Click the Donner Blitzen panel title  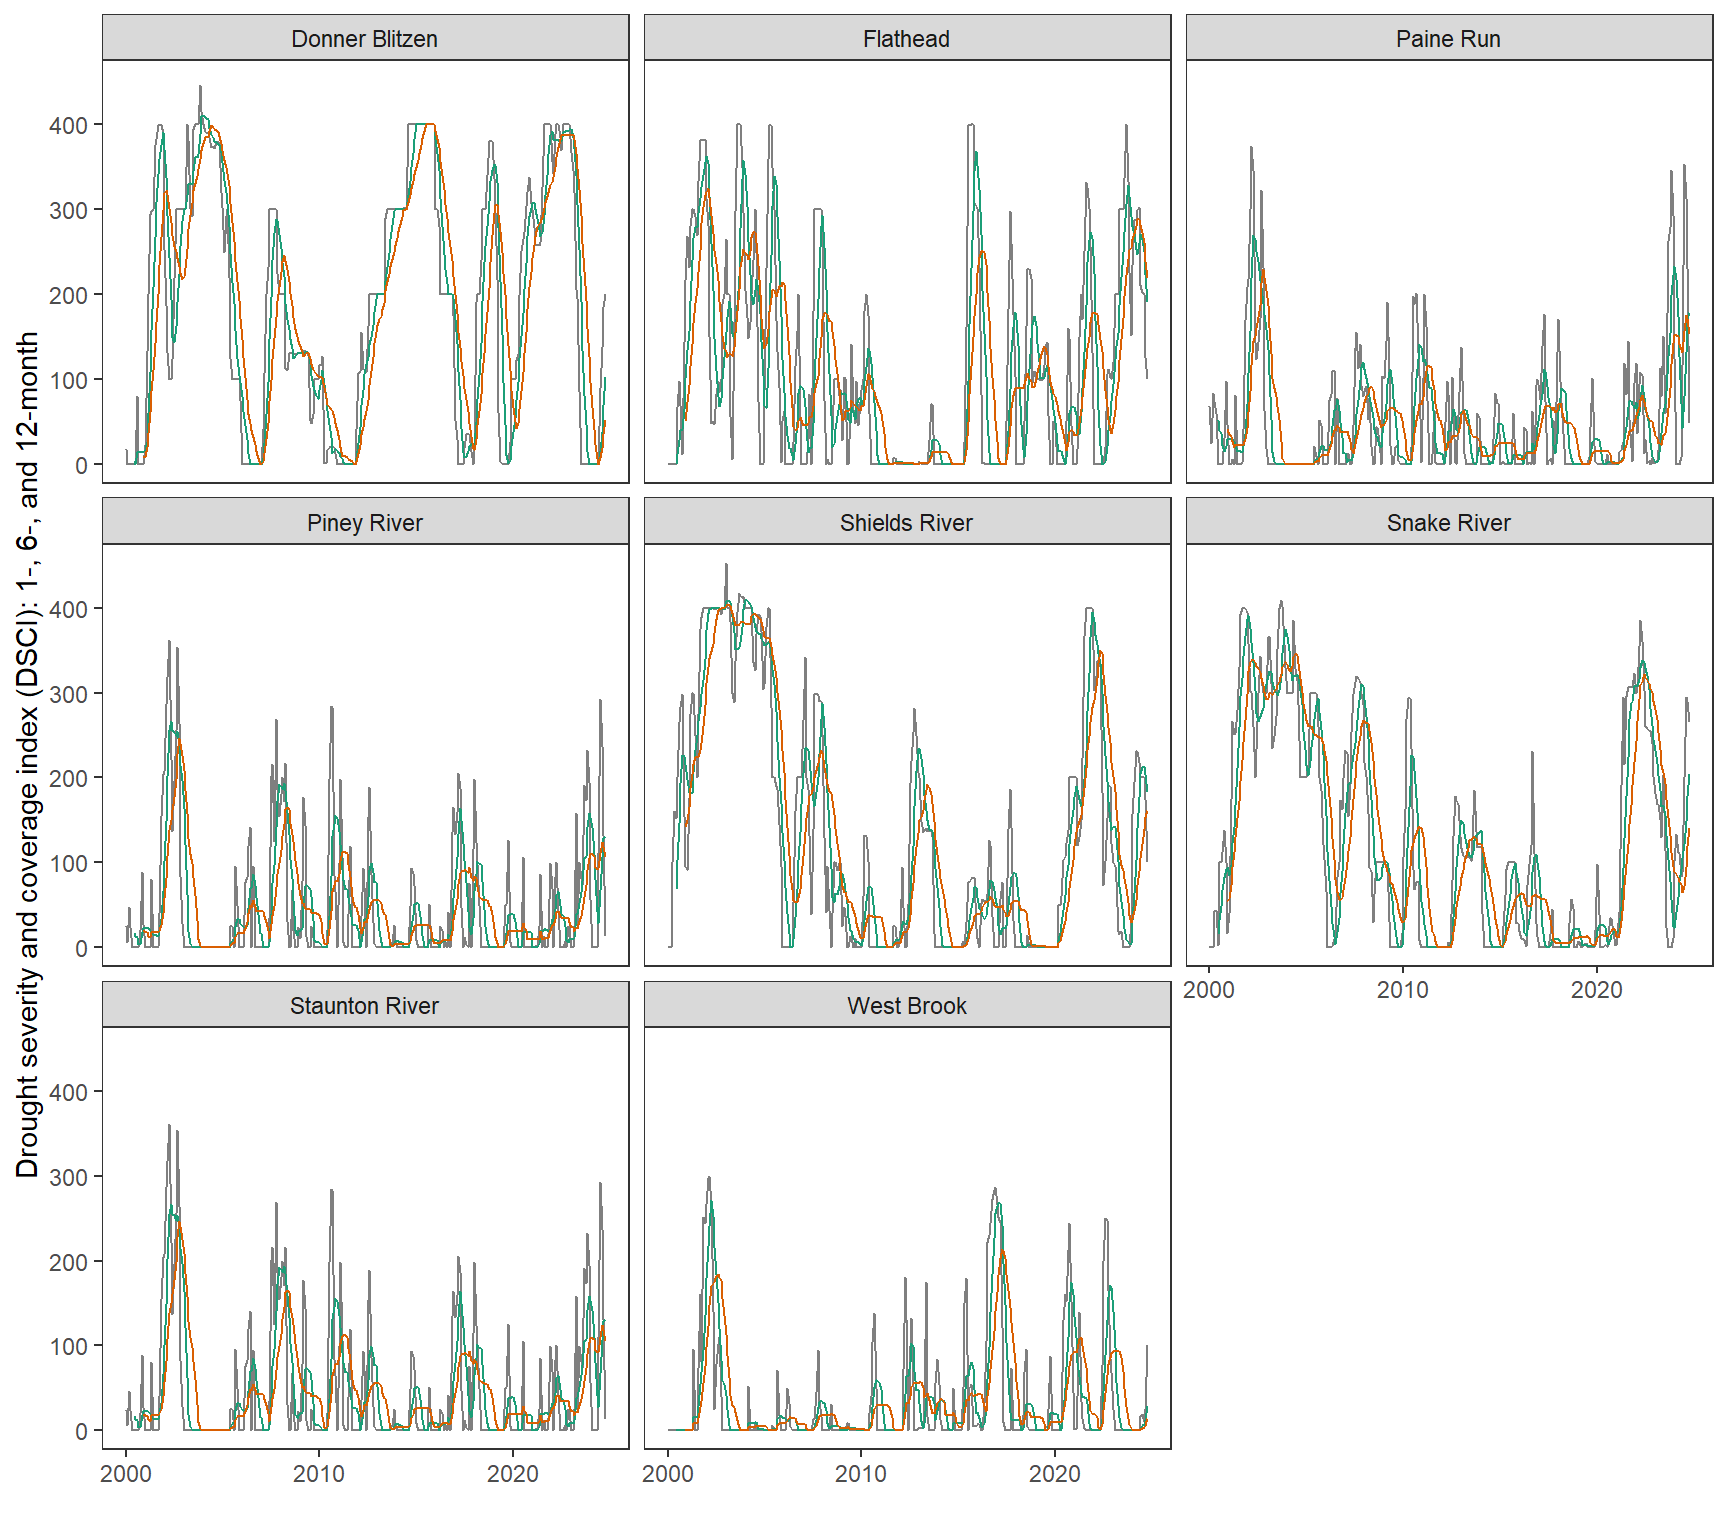[x=365, y=39]
